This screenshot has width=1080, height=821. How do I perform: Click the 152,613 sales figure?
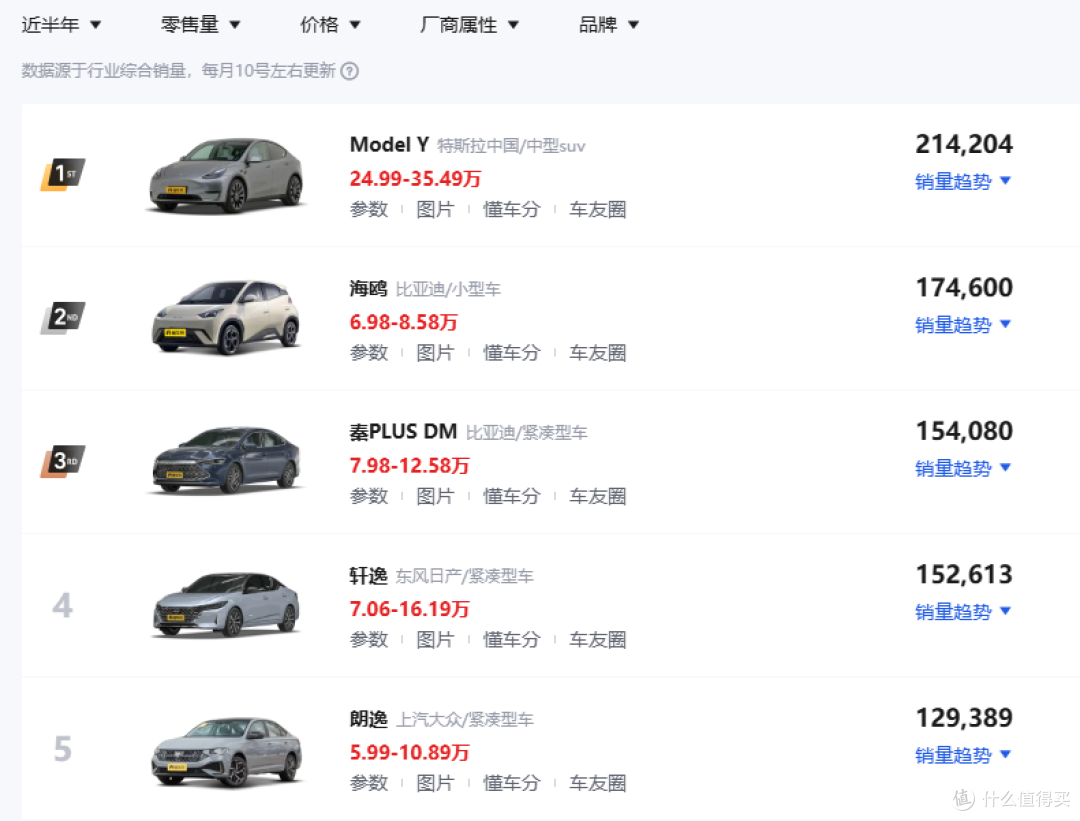pyautogui.click(x=964, y=574)
